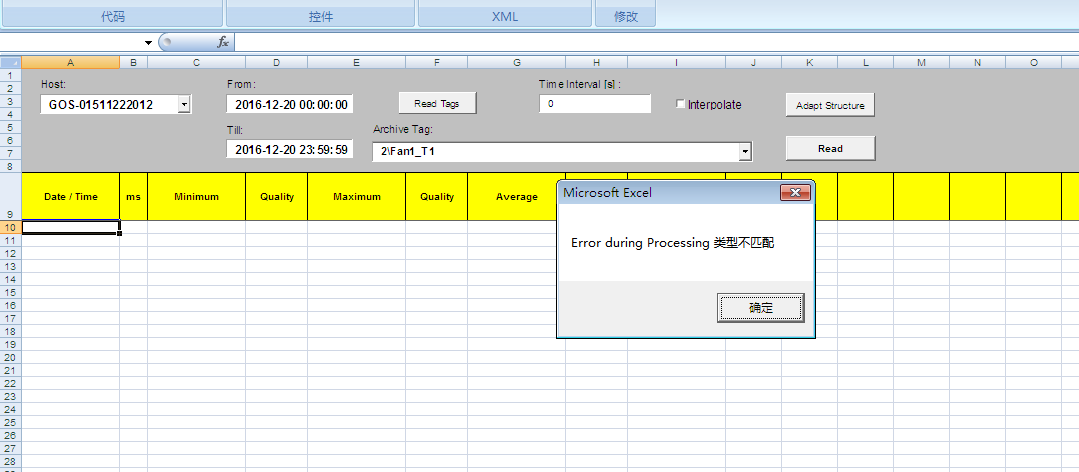Click the From date input field

pyautogui.click(x=290, y=105)
